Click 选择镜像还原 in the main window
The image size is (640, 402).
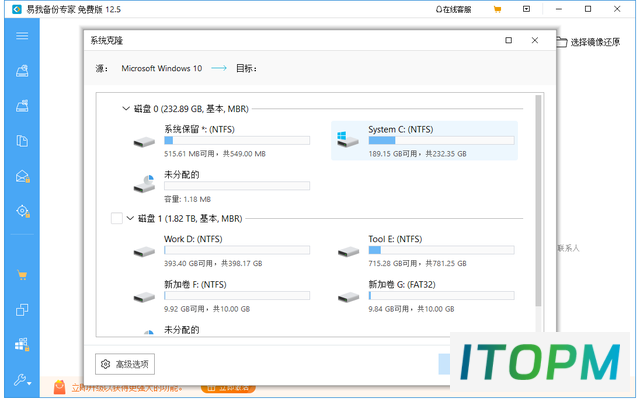tap(588, 42)
